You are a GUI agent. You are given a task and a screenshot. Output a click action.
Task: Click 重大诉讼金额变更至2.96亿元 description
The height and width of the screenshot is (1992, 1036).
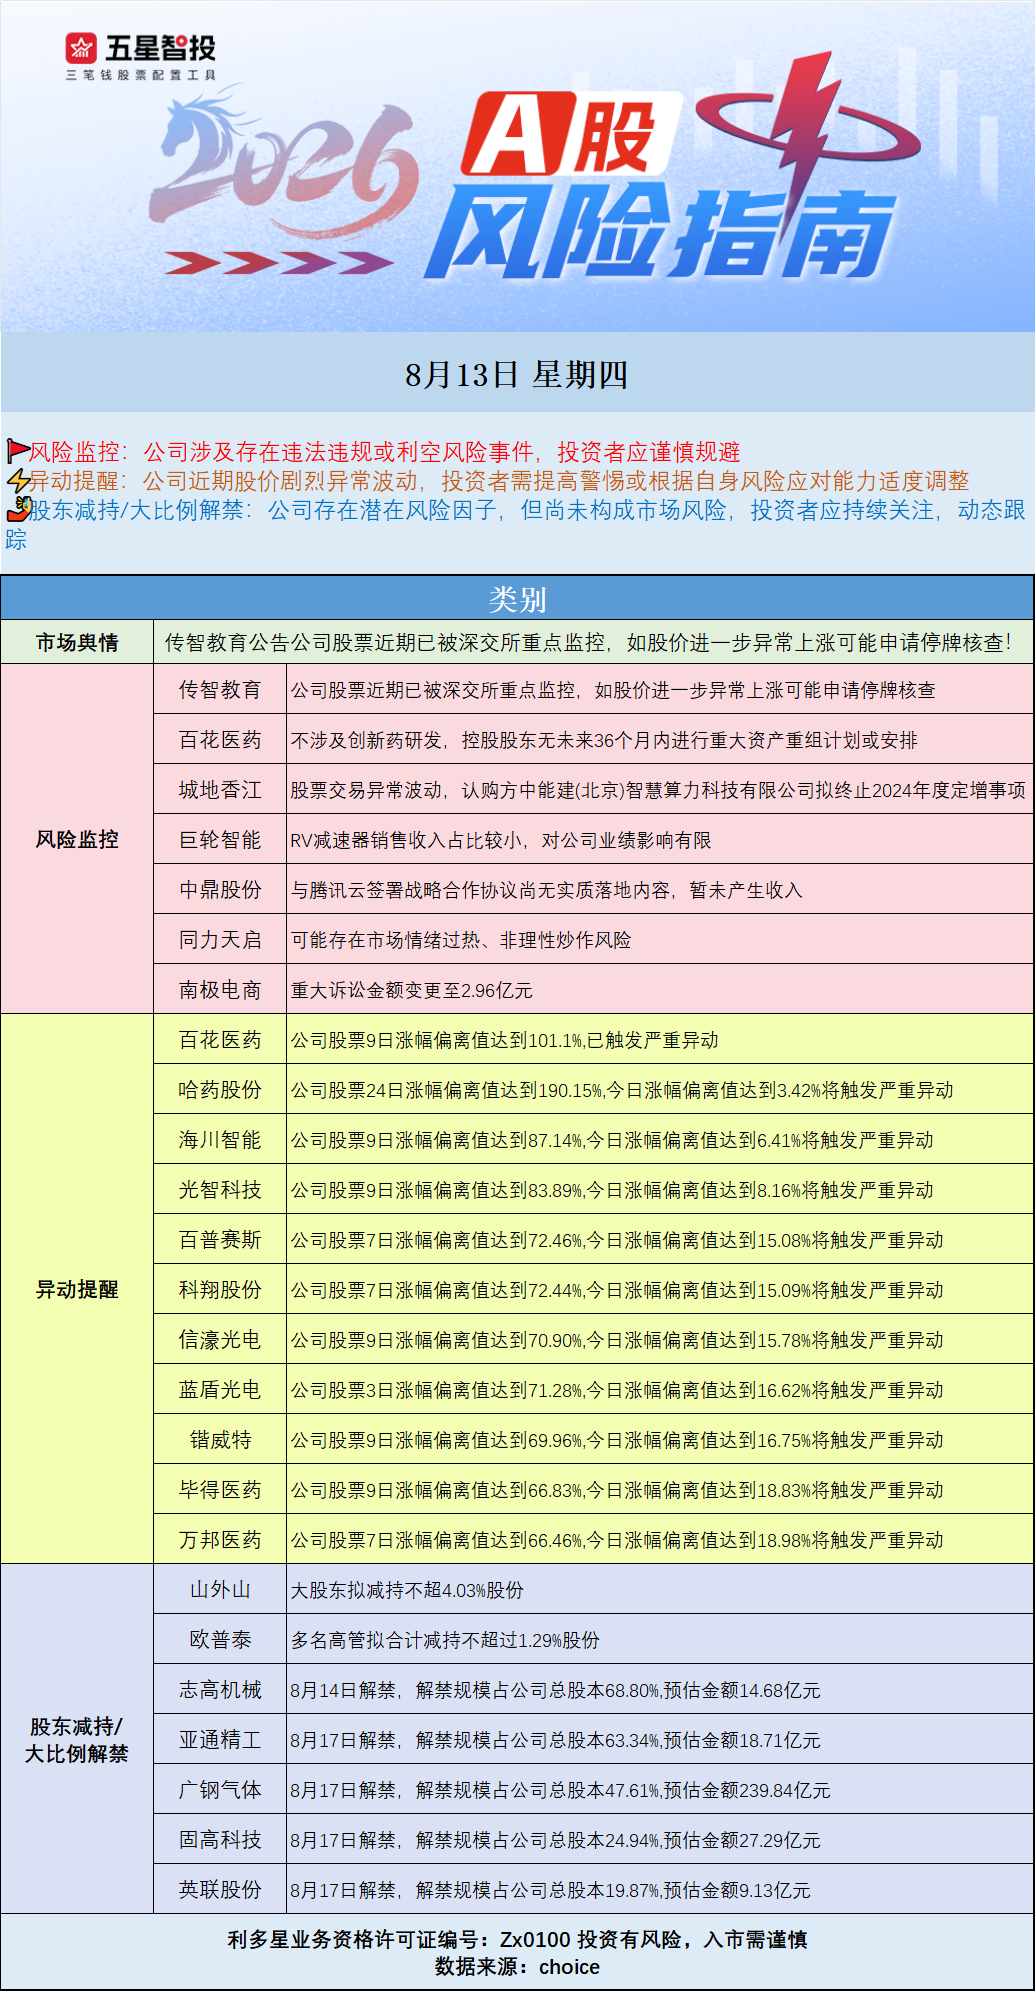pyautogui.click(x=411, y=990)
